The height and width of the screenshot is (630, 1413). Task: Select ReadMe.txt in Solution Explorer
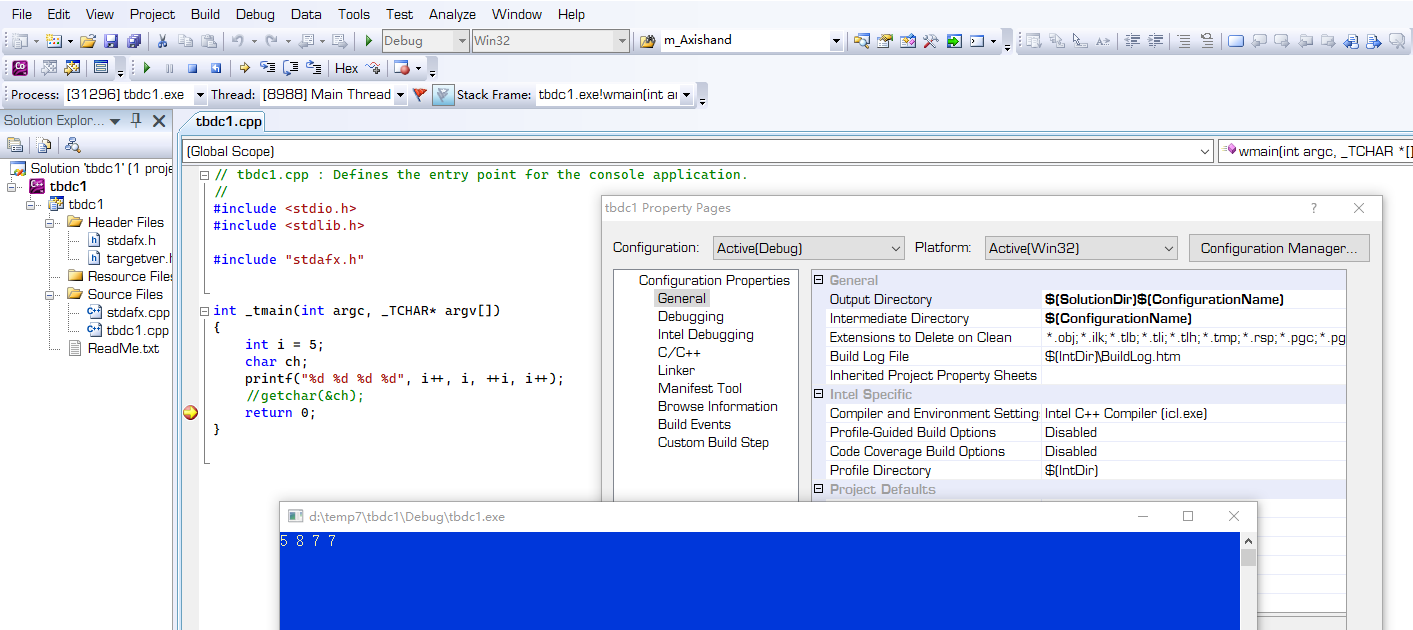click(x=123, y=348)
